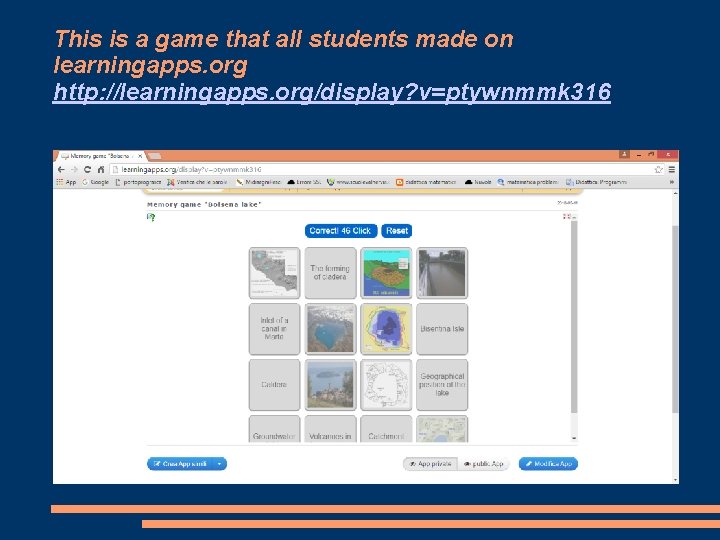Show more bookmarks with double chevron
This screenshot has height=540, width=720.
click(x=671, y=182)
